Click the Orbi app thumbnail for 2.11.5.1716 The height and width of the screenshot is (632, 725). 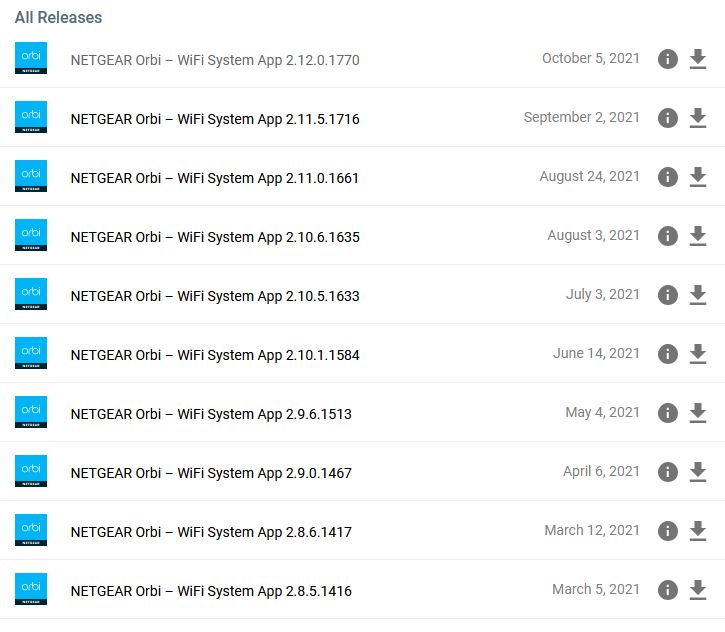pyautogui.click(x=31, y=117)
